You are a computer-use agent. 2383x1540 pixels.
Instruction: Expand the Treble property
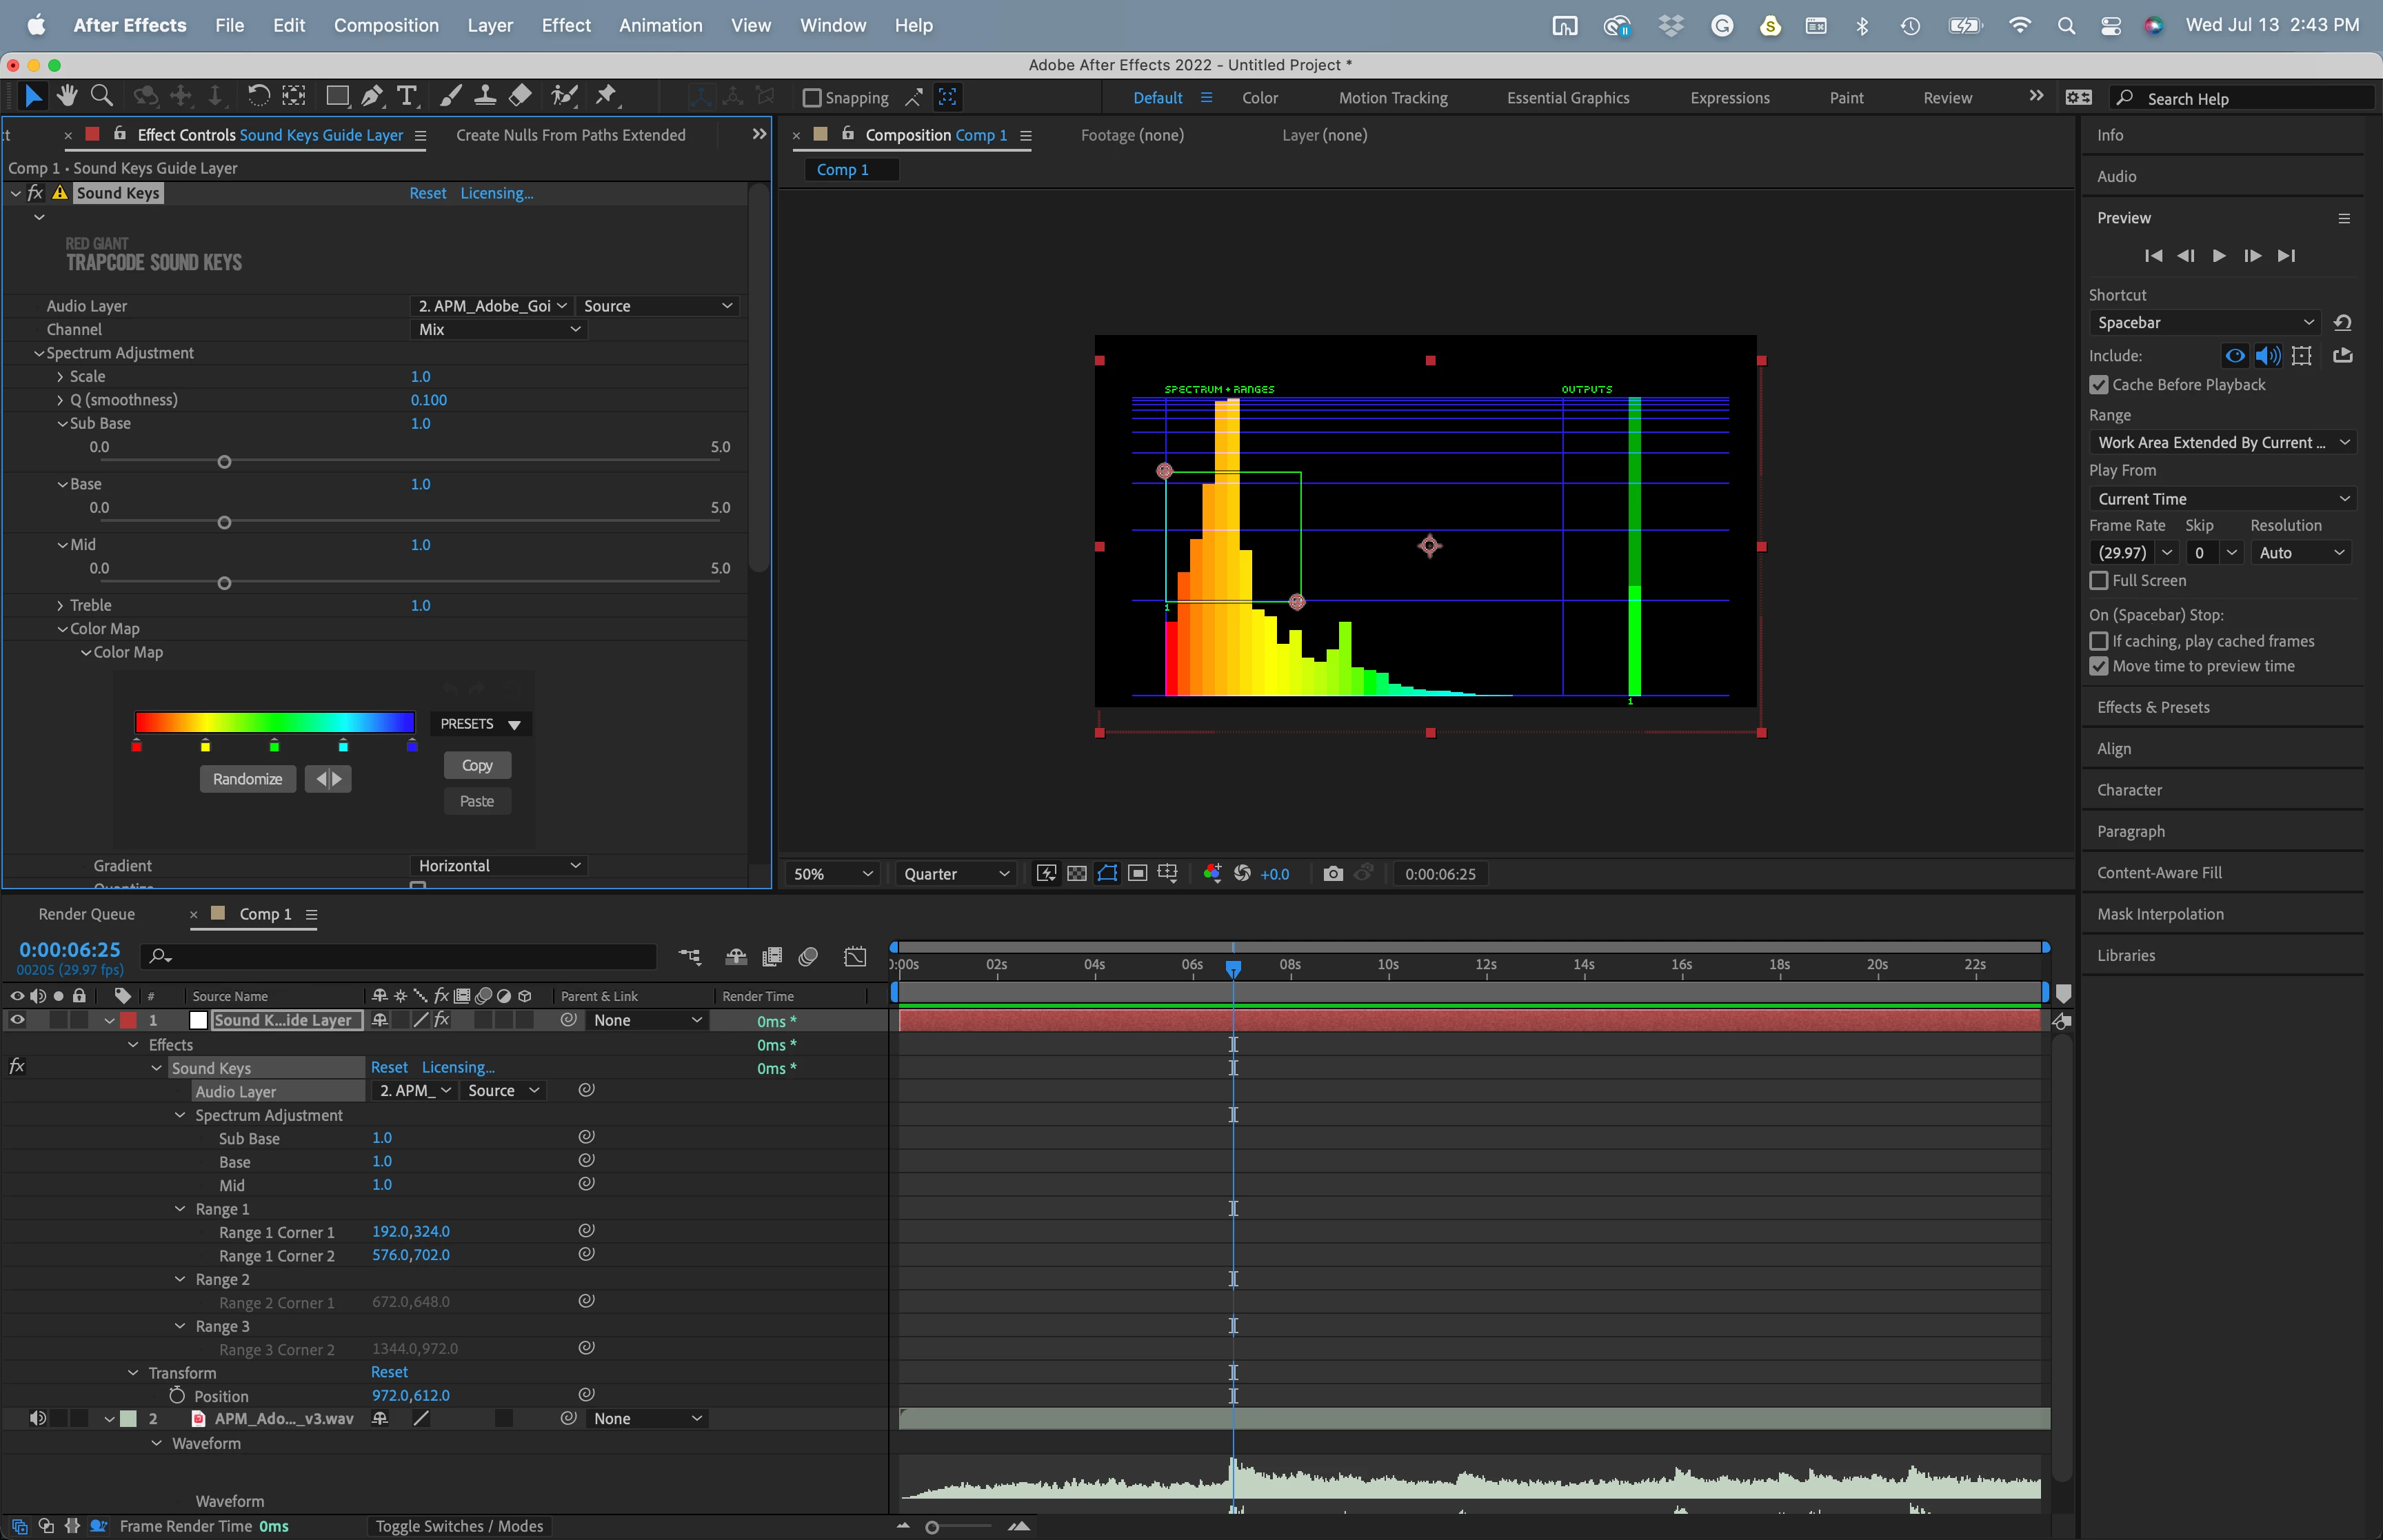tap(60, 606)
